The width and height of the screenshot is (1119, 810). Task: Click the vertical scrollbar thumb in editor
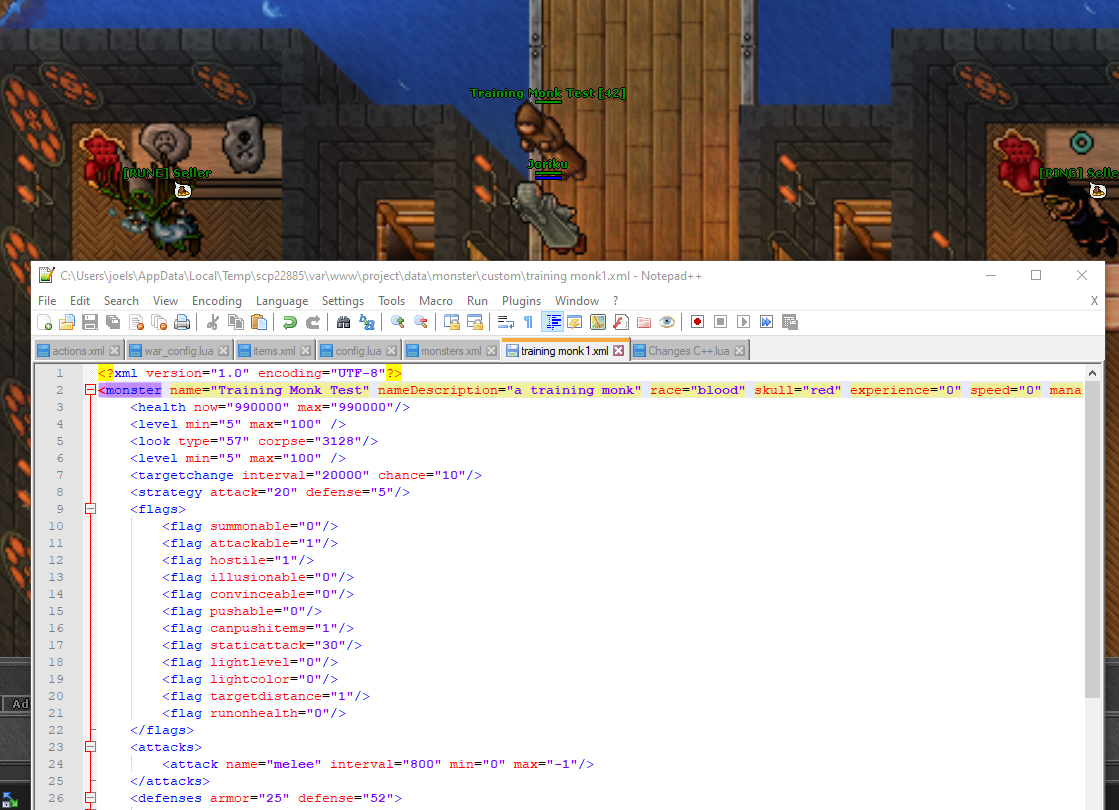pos(1092,540)
